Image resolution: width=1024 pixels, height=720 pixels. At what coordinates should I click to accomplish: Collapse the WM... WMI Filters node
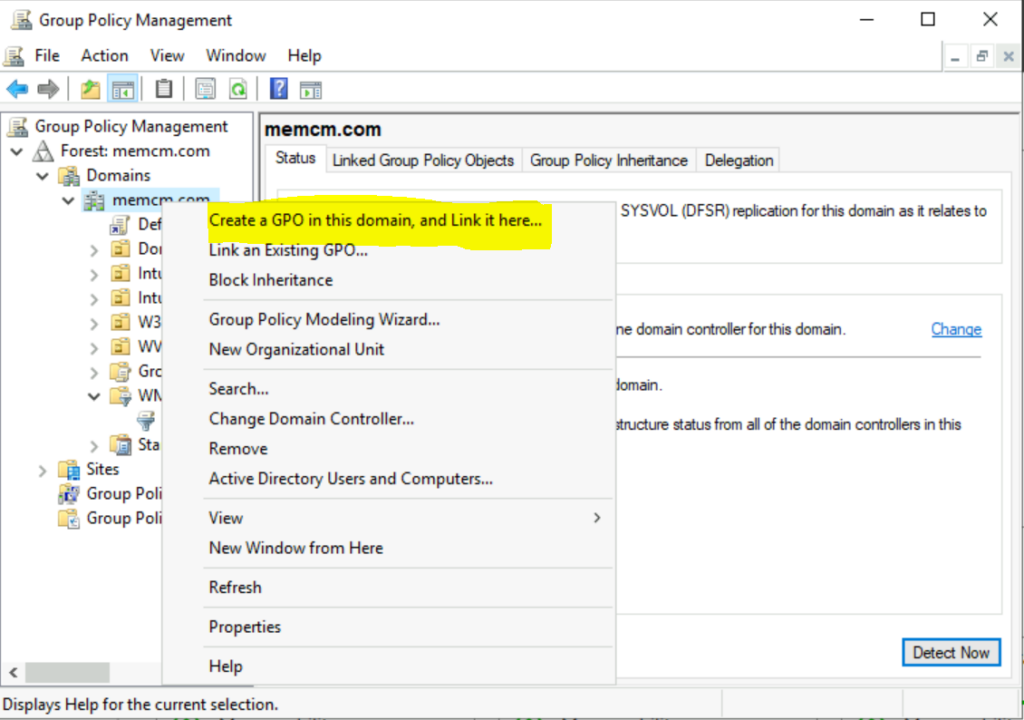click(x=94, y=396)
